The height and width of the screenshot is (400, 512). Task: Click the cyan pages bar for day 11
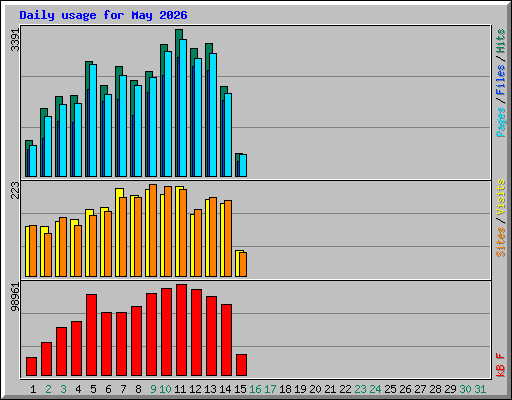[183, 108]
